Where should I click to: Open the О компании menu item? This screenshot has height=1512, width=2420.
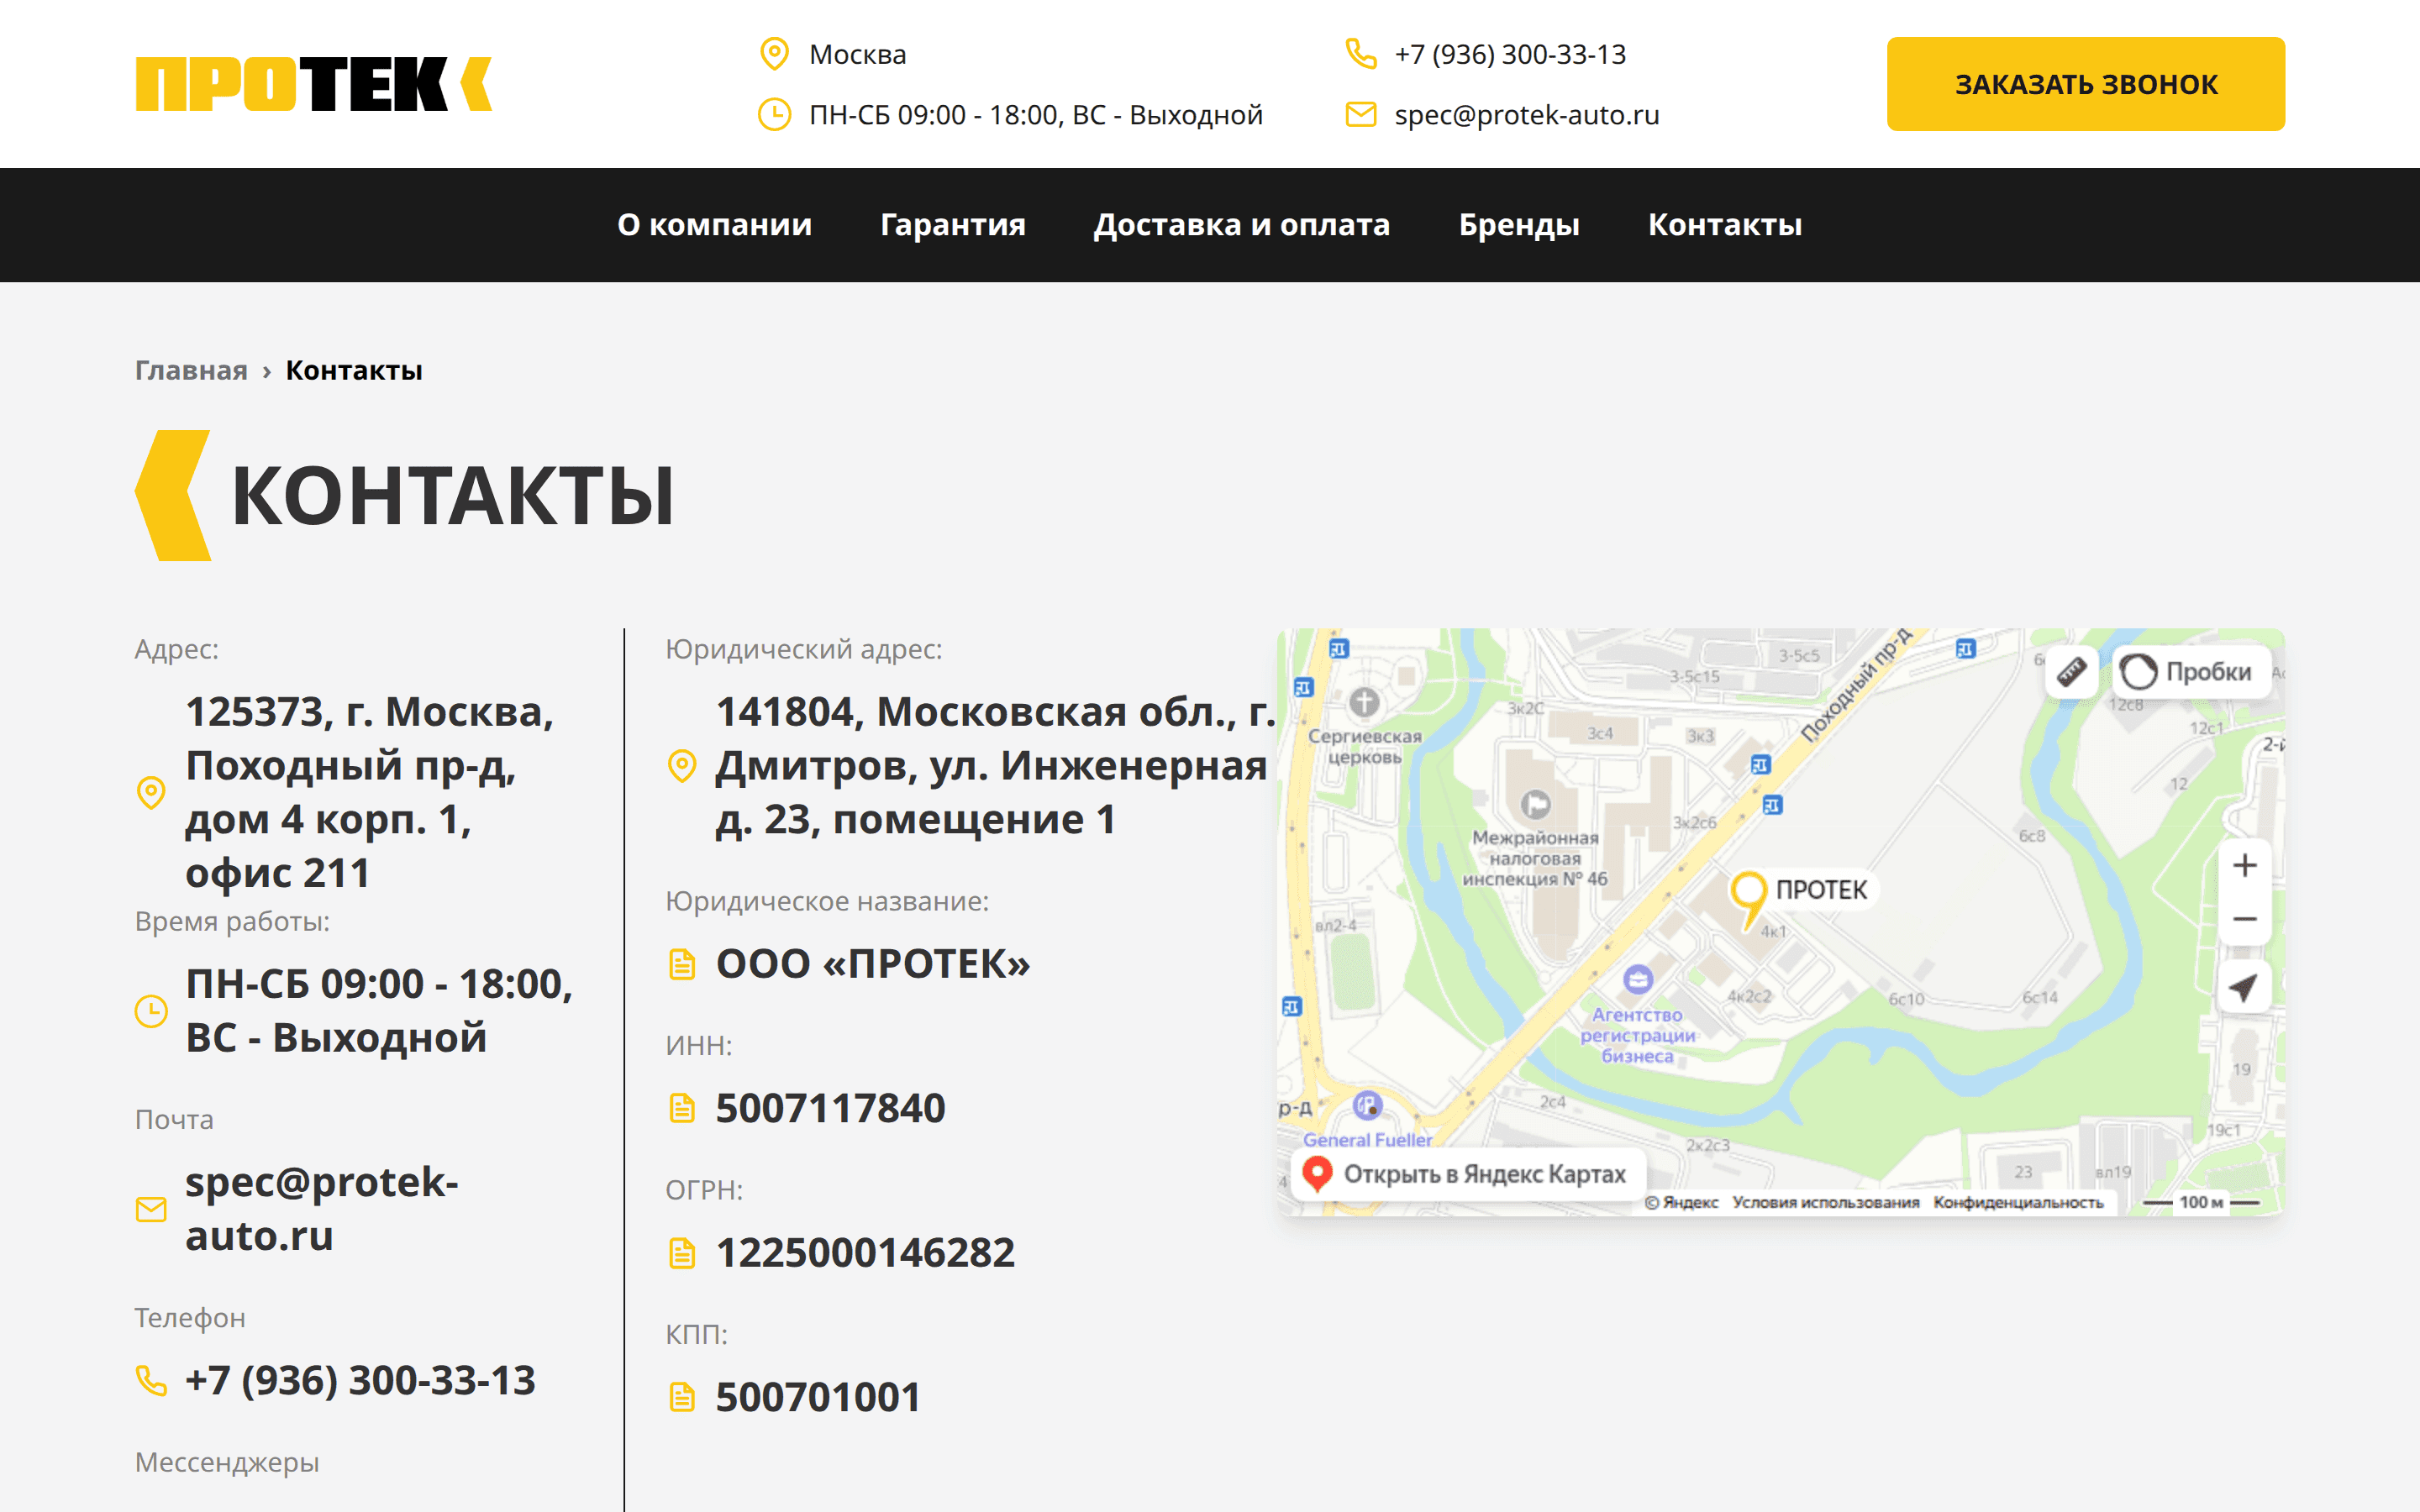pyautogui.click(x=714, y=224)
